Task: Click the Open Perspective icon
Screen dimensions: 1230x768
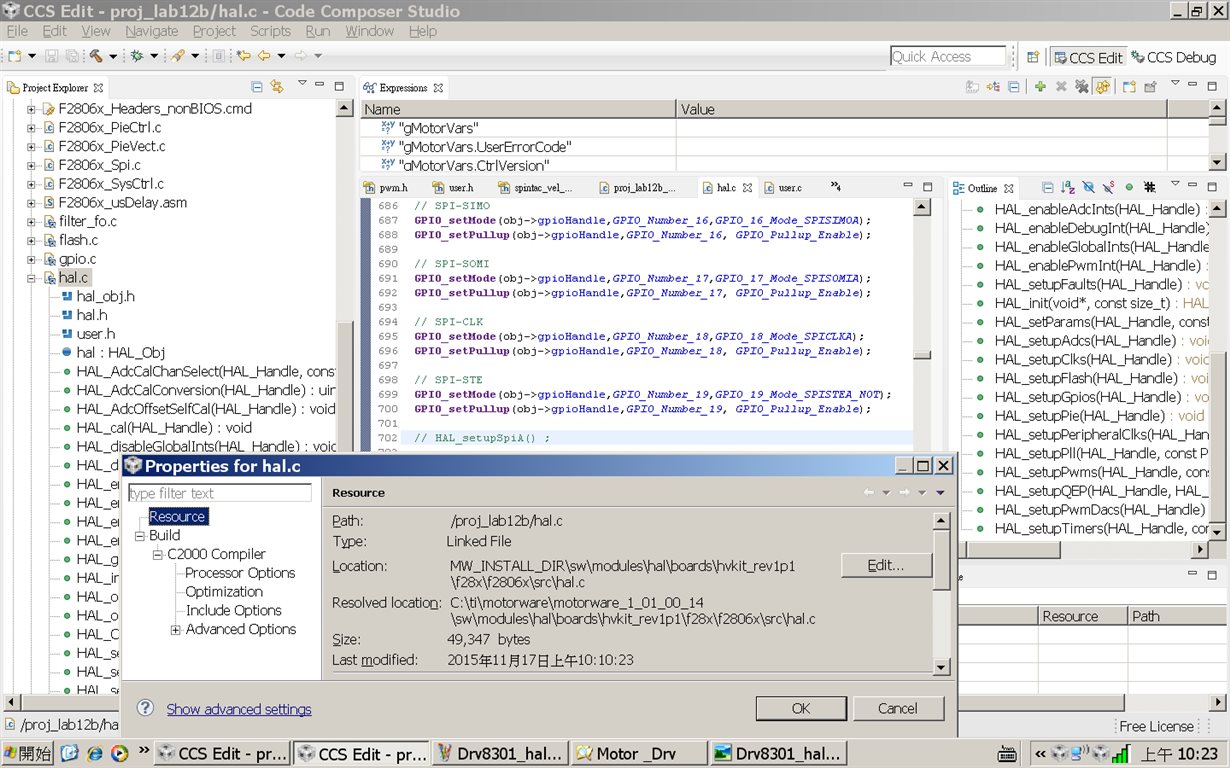Action: point(1033,57)
